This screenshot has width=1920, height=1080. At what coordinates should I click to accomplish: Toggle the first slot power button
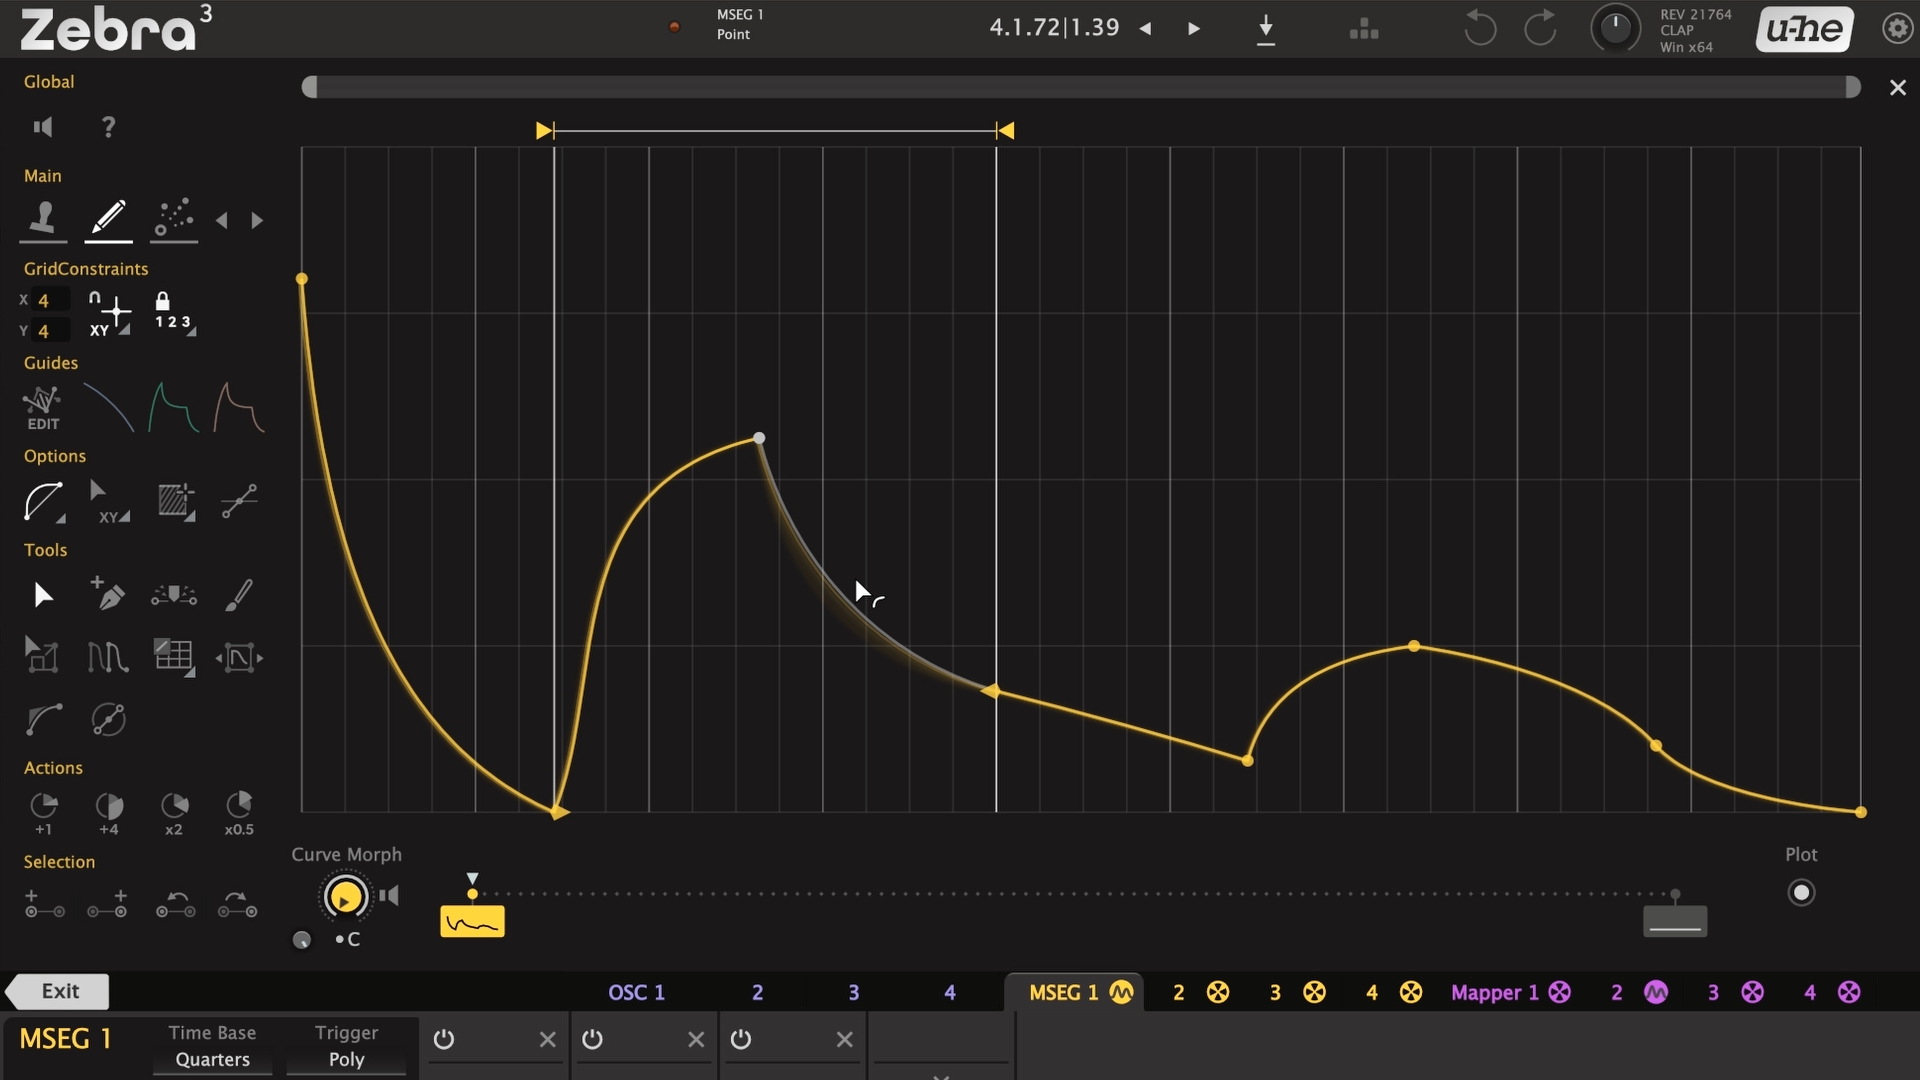444,1039
